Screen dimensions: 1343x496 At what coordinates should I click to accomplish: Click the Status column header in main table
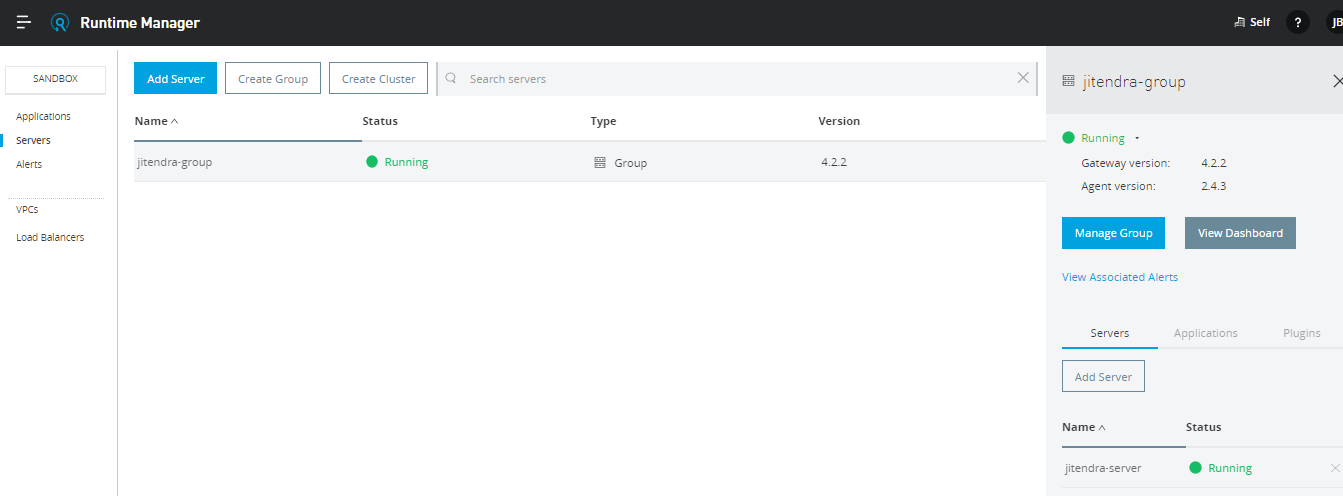point(380,121)
